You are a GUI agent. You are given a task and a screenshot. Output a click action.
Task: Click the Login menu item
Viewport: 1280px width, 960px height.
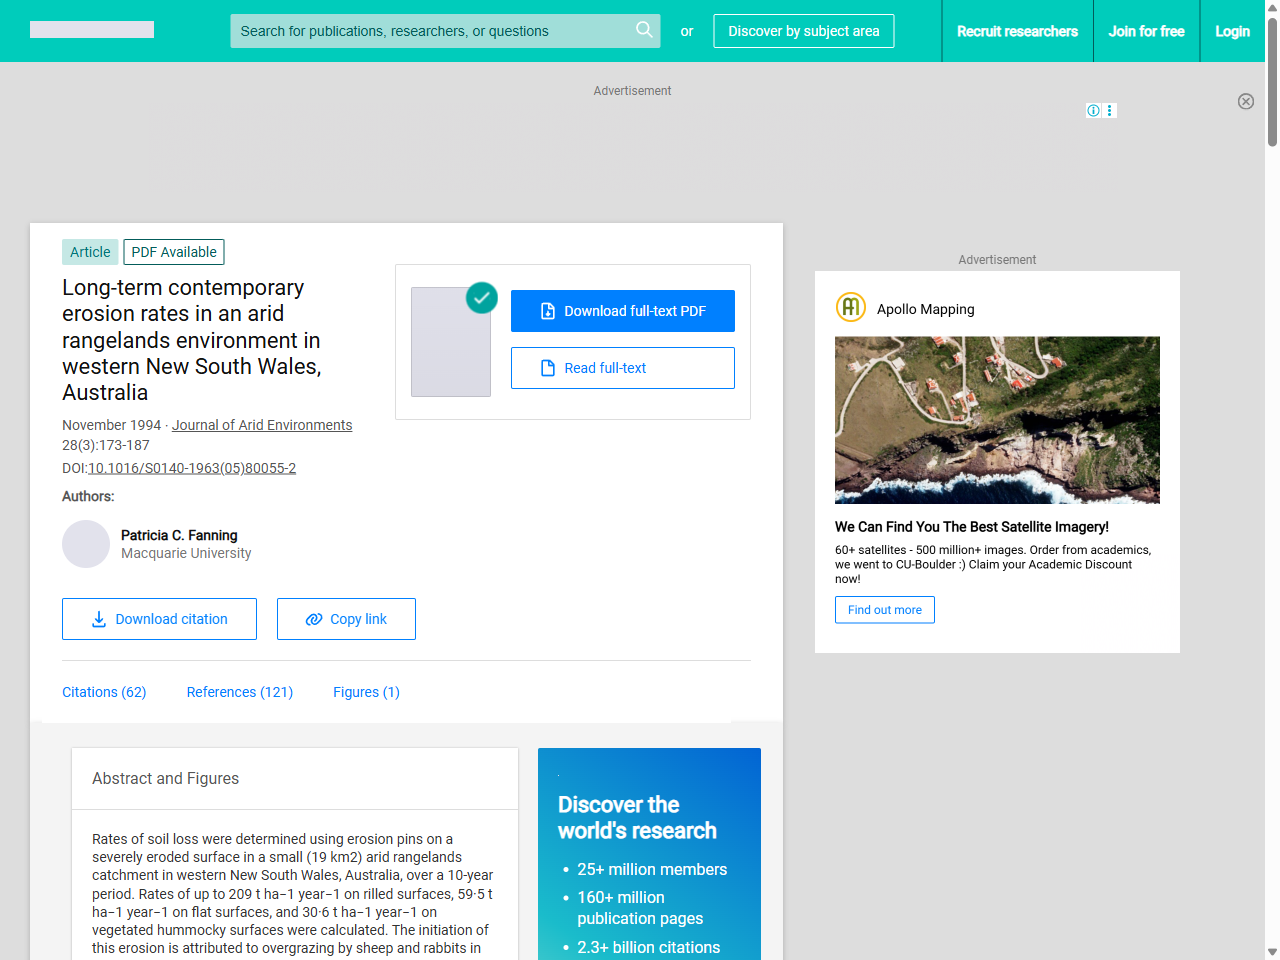1233,31
